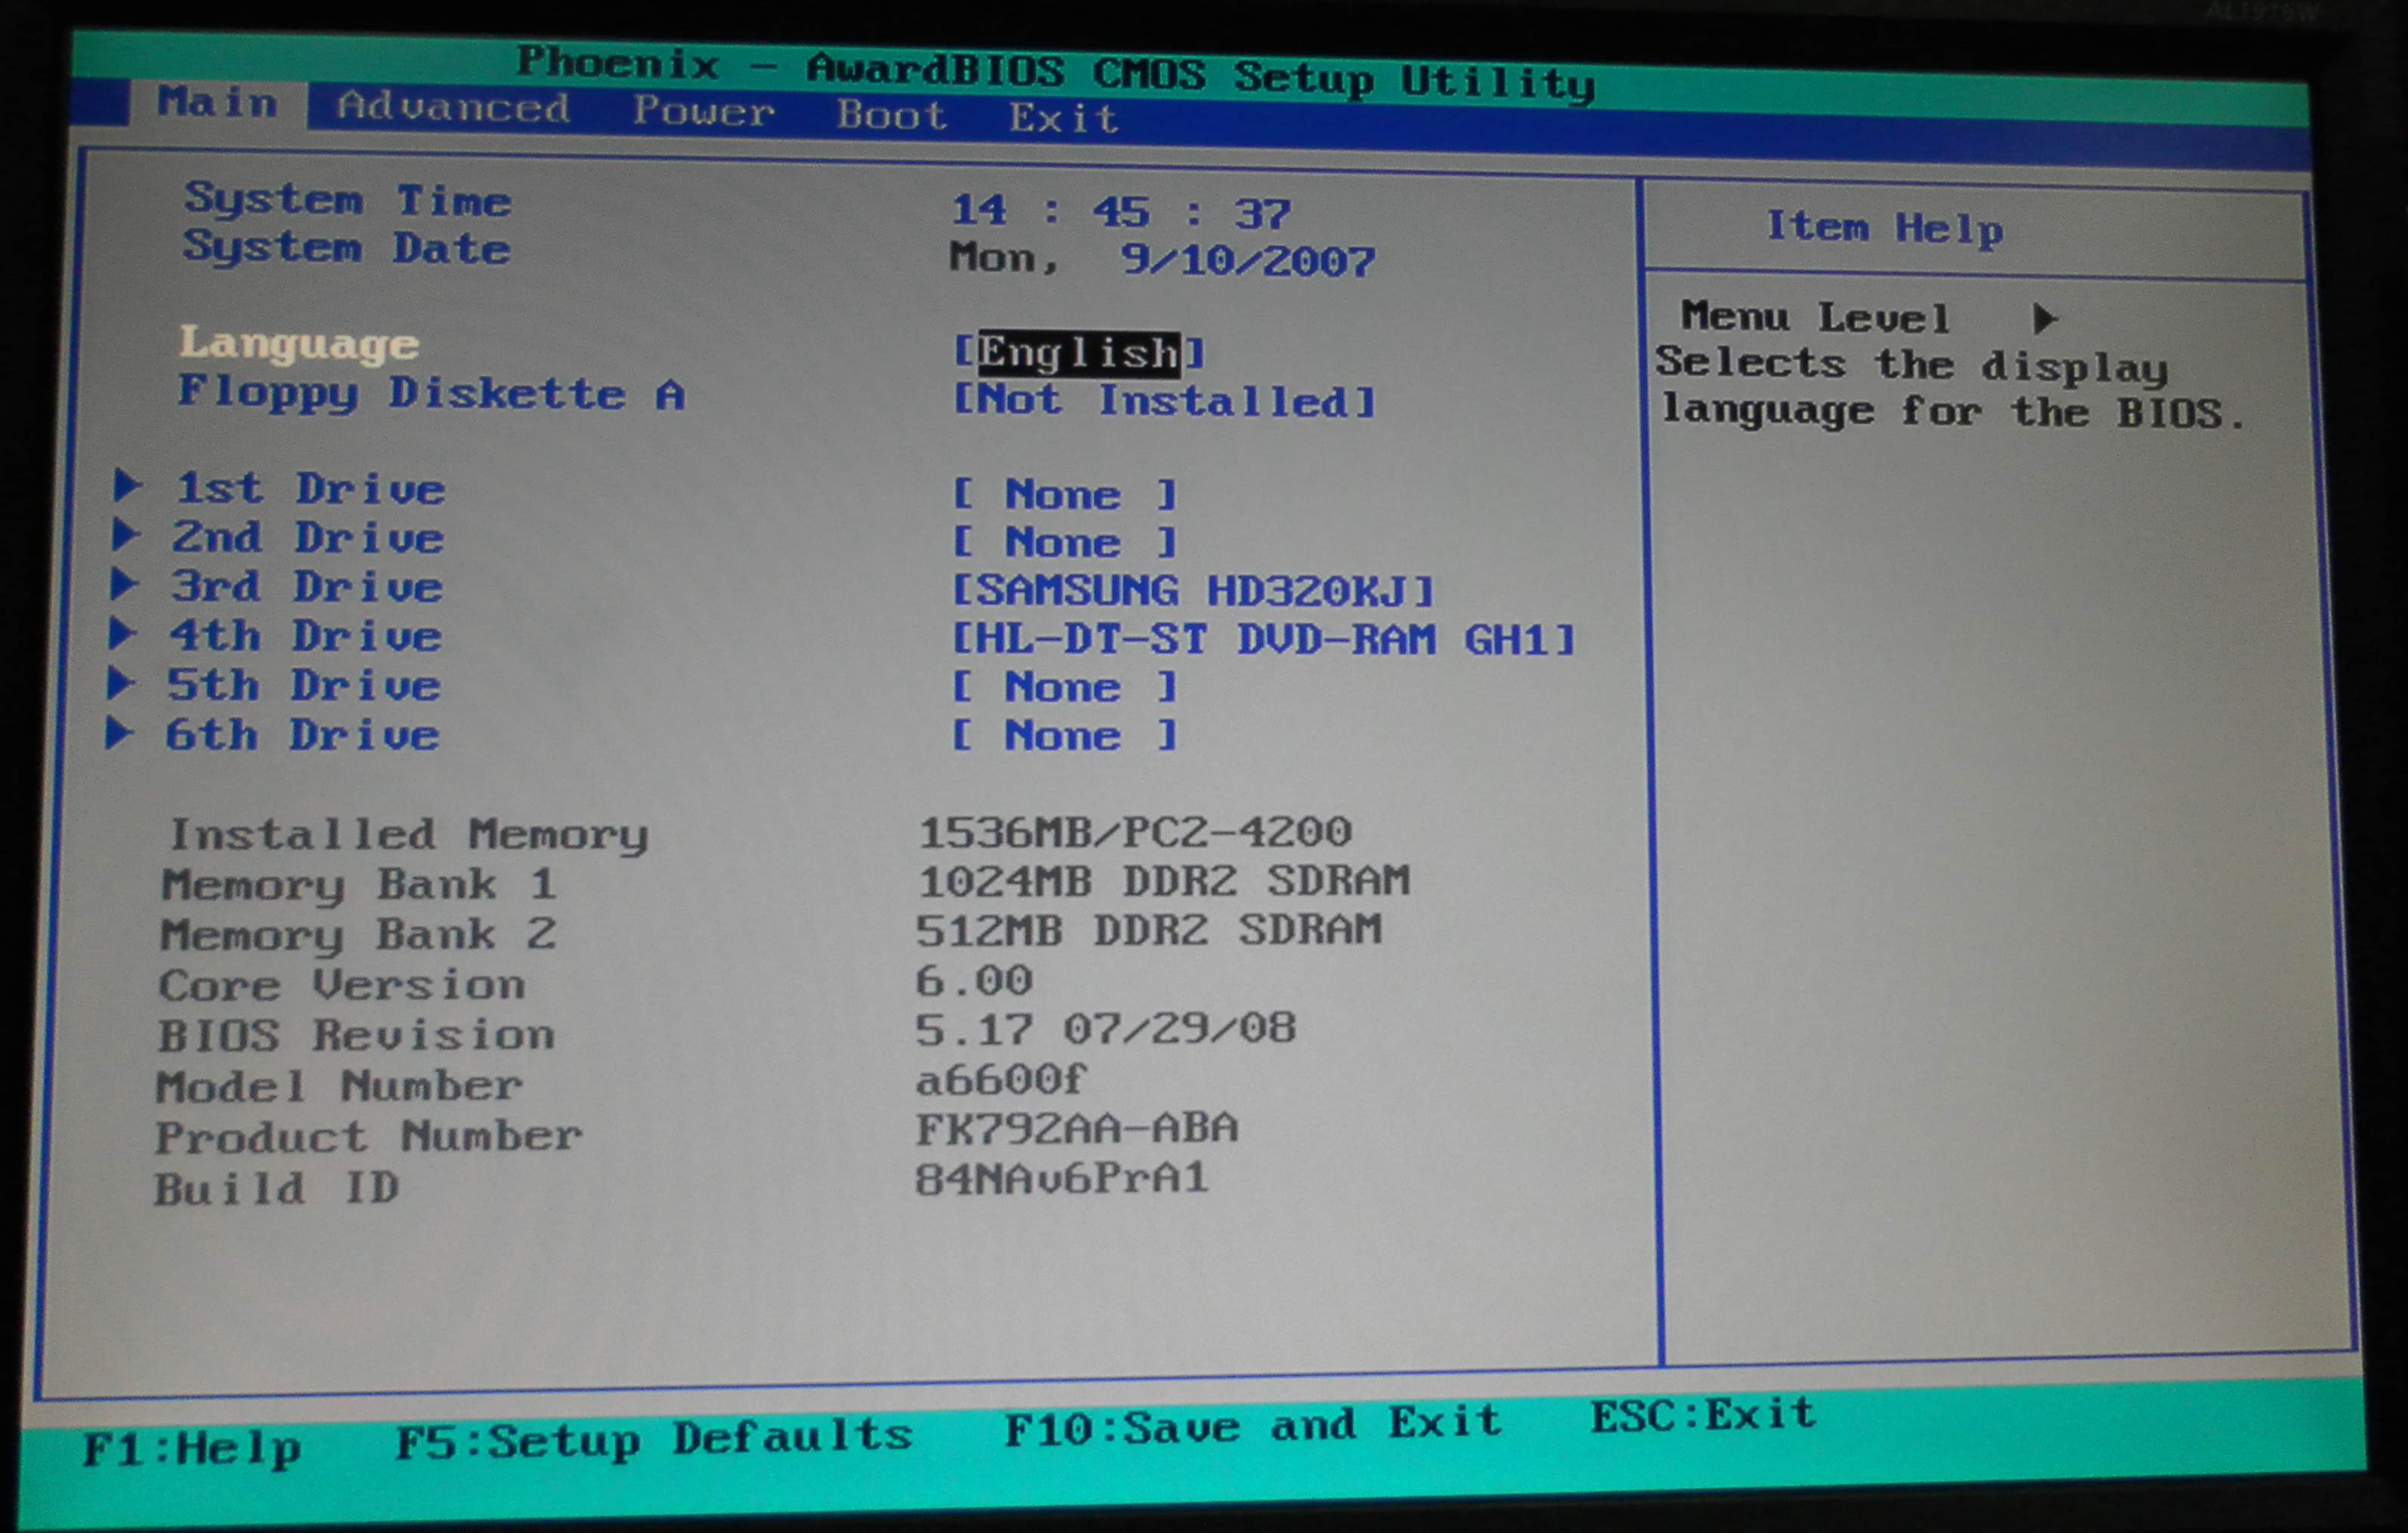The height and width of the screenshot is (1533, 2408).
Task: Click the Core Version label
Action: click(x=342, y=985)
